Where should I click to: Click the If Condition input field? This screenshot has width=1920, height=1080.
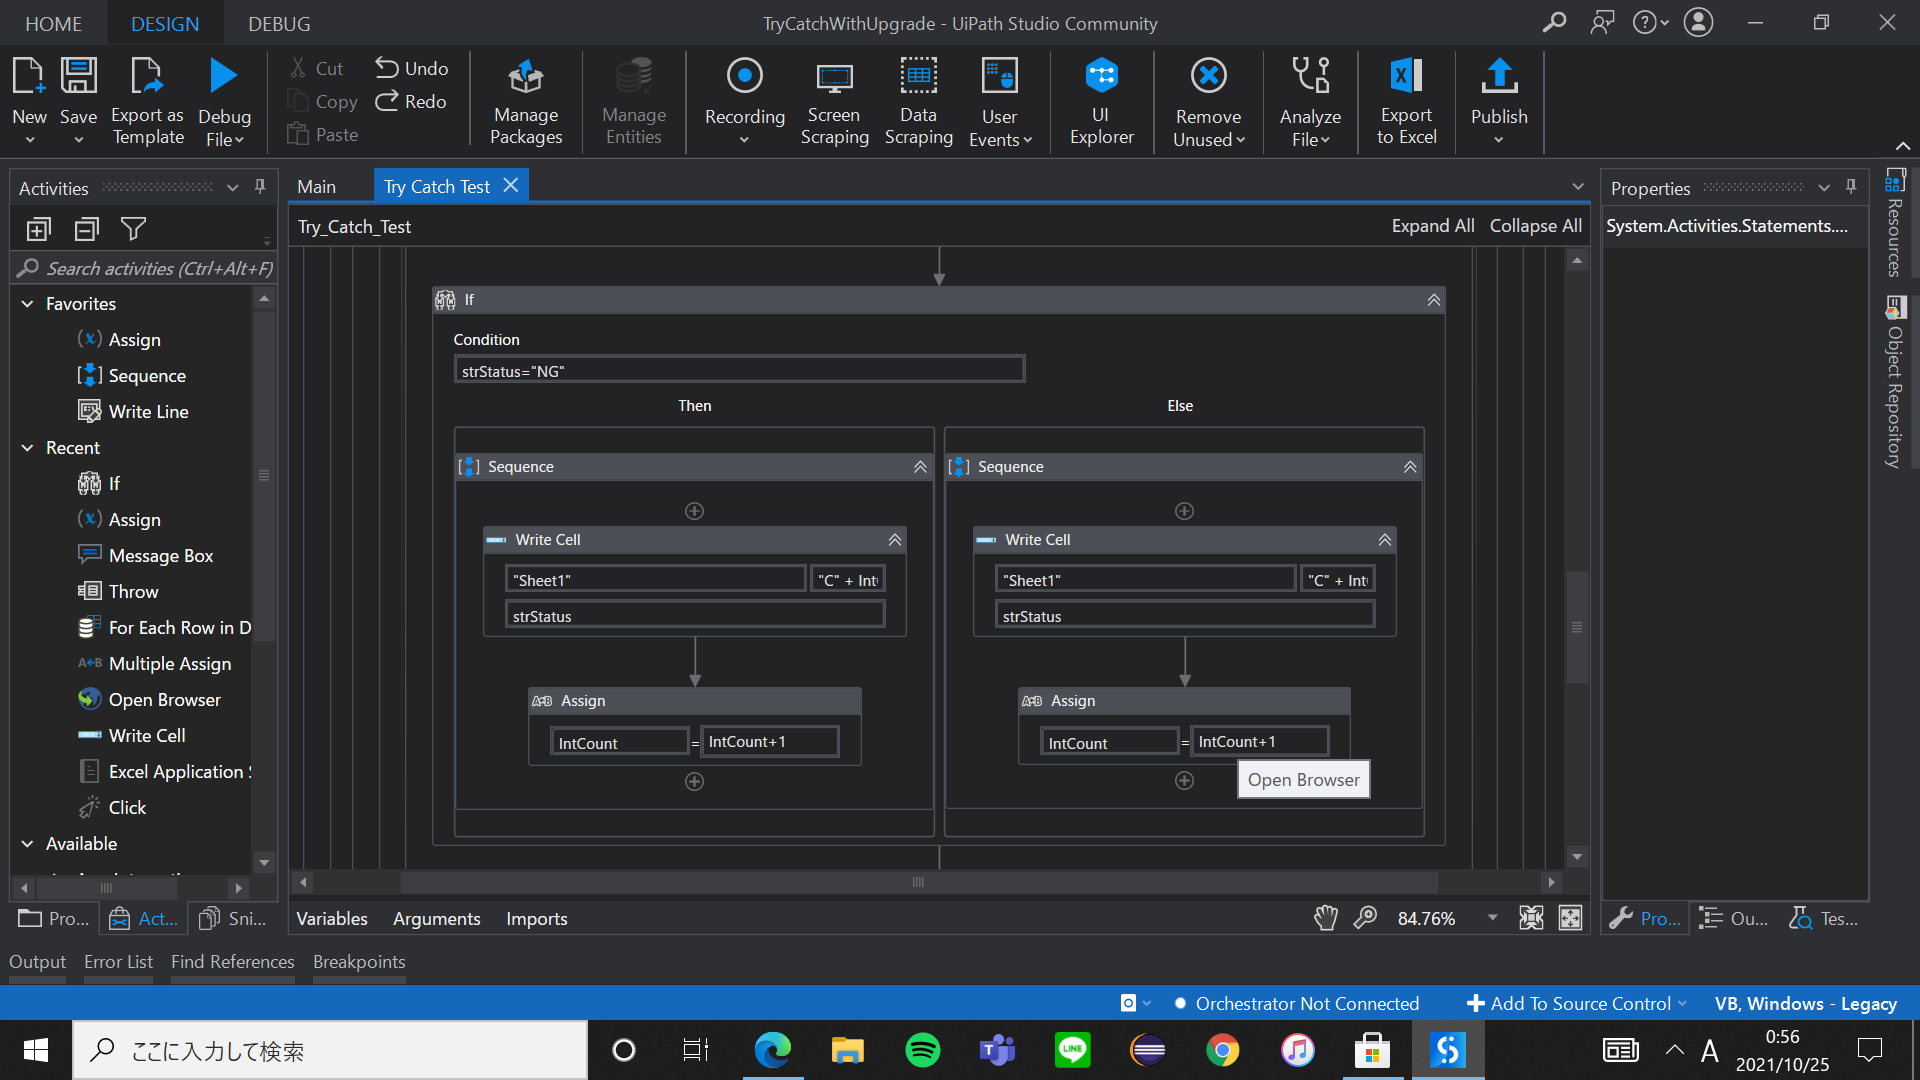(739, 371)
